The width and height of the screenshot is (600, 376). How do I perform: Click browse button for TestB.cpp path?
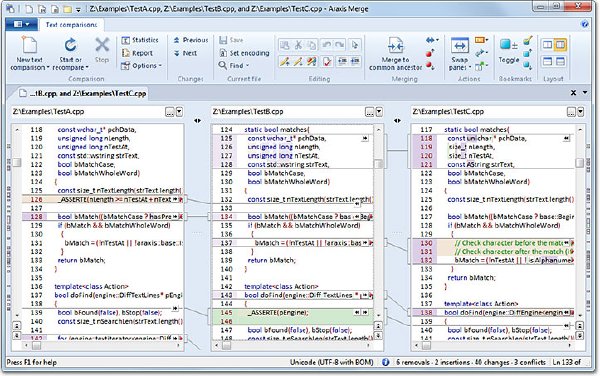pos(369,112)
